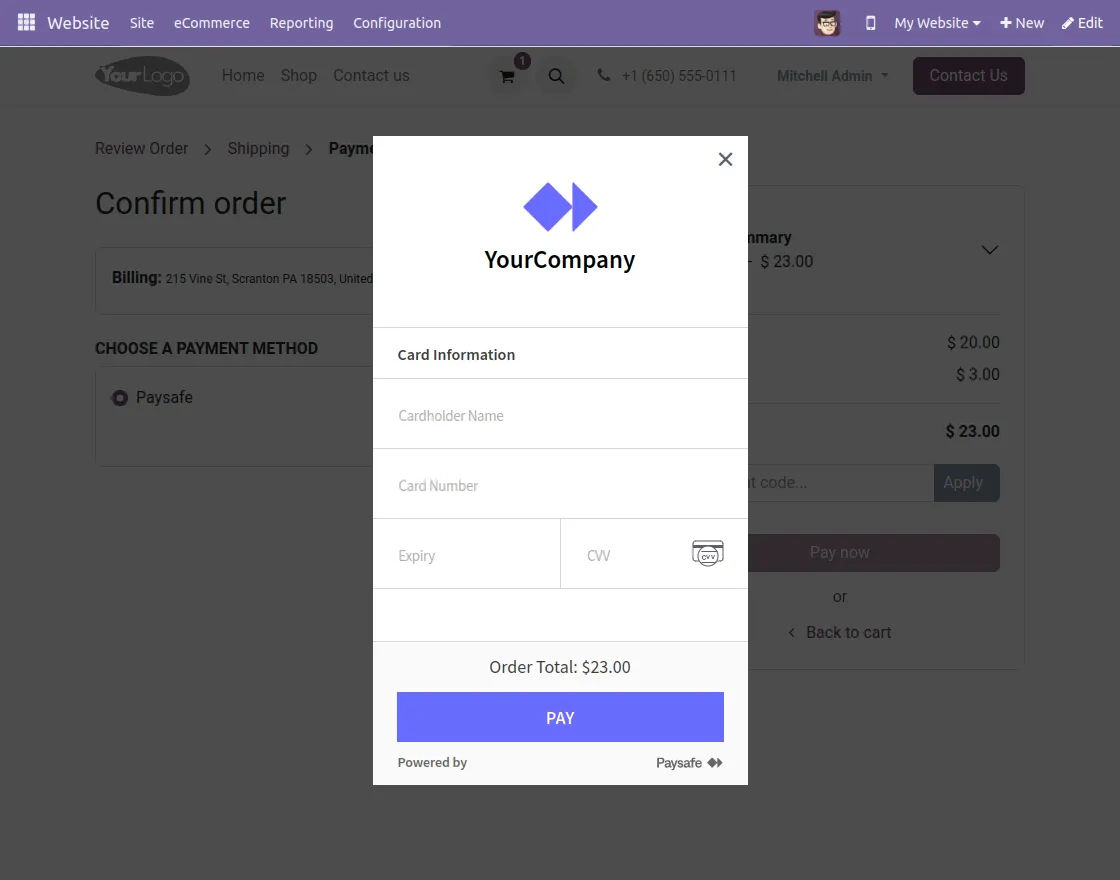Open the My Website dropdown
Screen dimensions: 1120x880
point(937,23)
